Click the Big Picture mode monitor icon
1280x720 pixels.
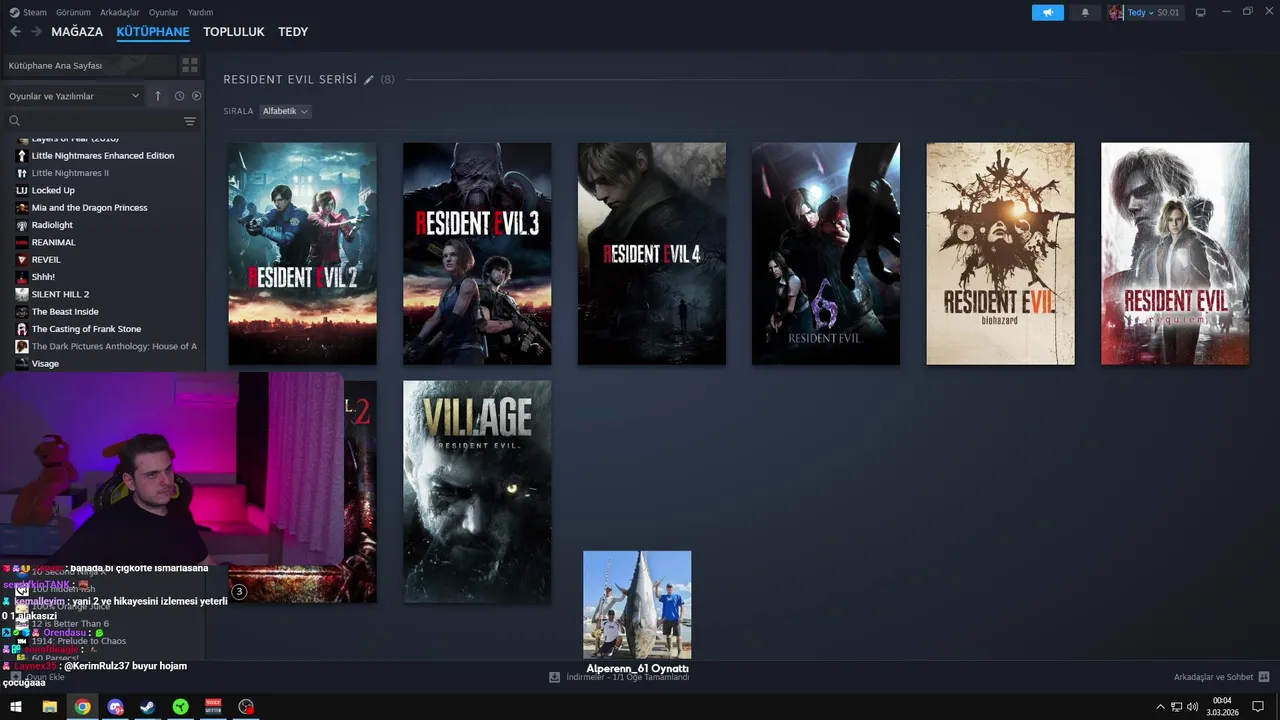pos(1201,12)
